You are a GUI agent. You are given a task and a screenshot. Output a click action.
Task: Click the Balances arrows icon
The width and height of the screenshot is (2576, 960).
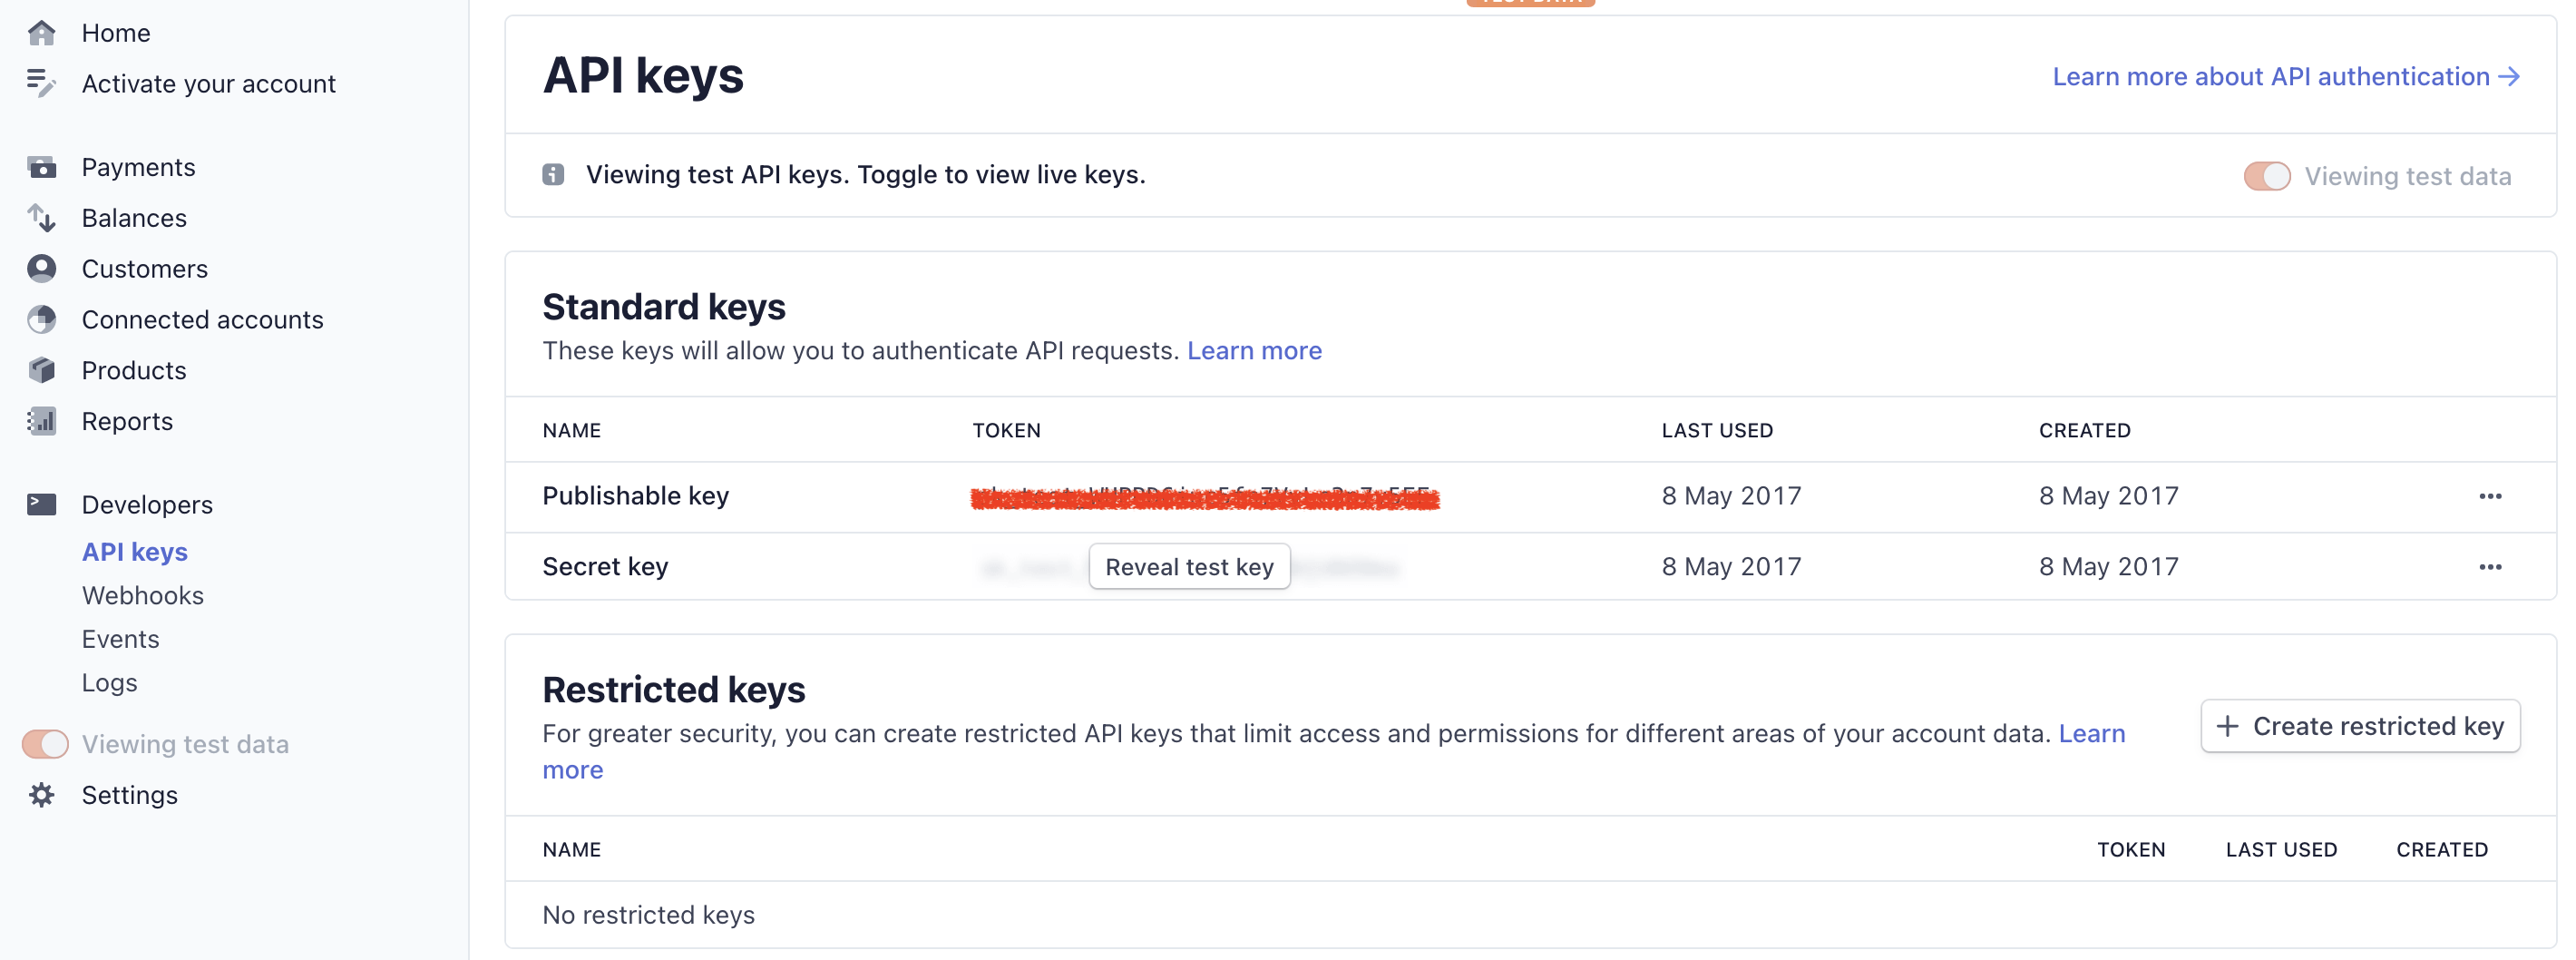42,217
